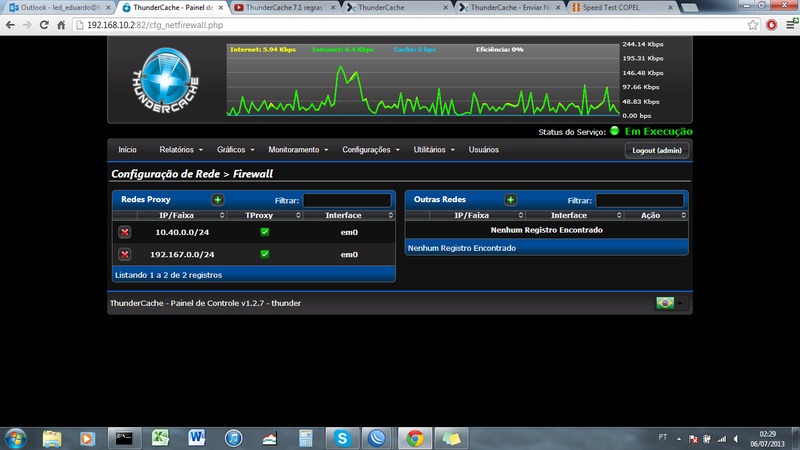
Task: Click the Logout (admin) button
Action: [x=657, y=151]
